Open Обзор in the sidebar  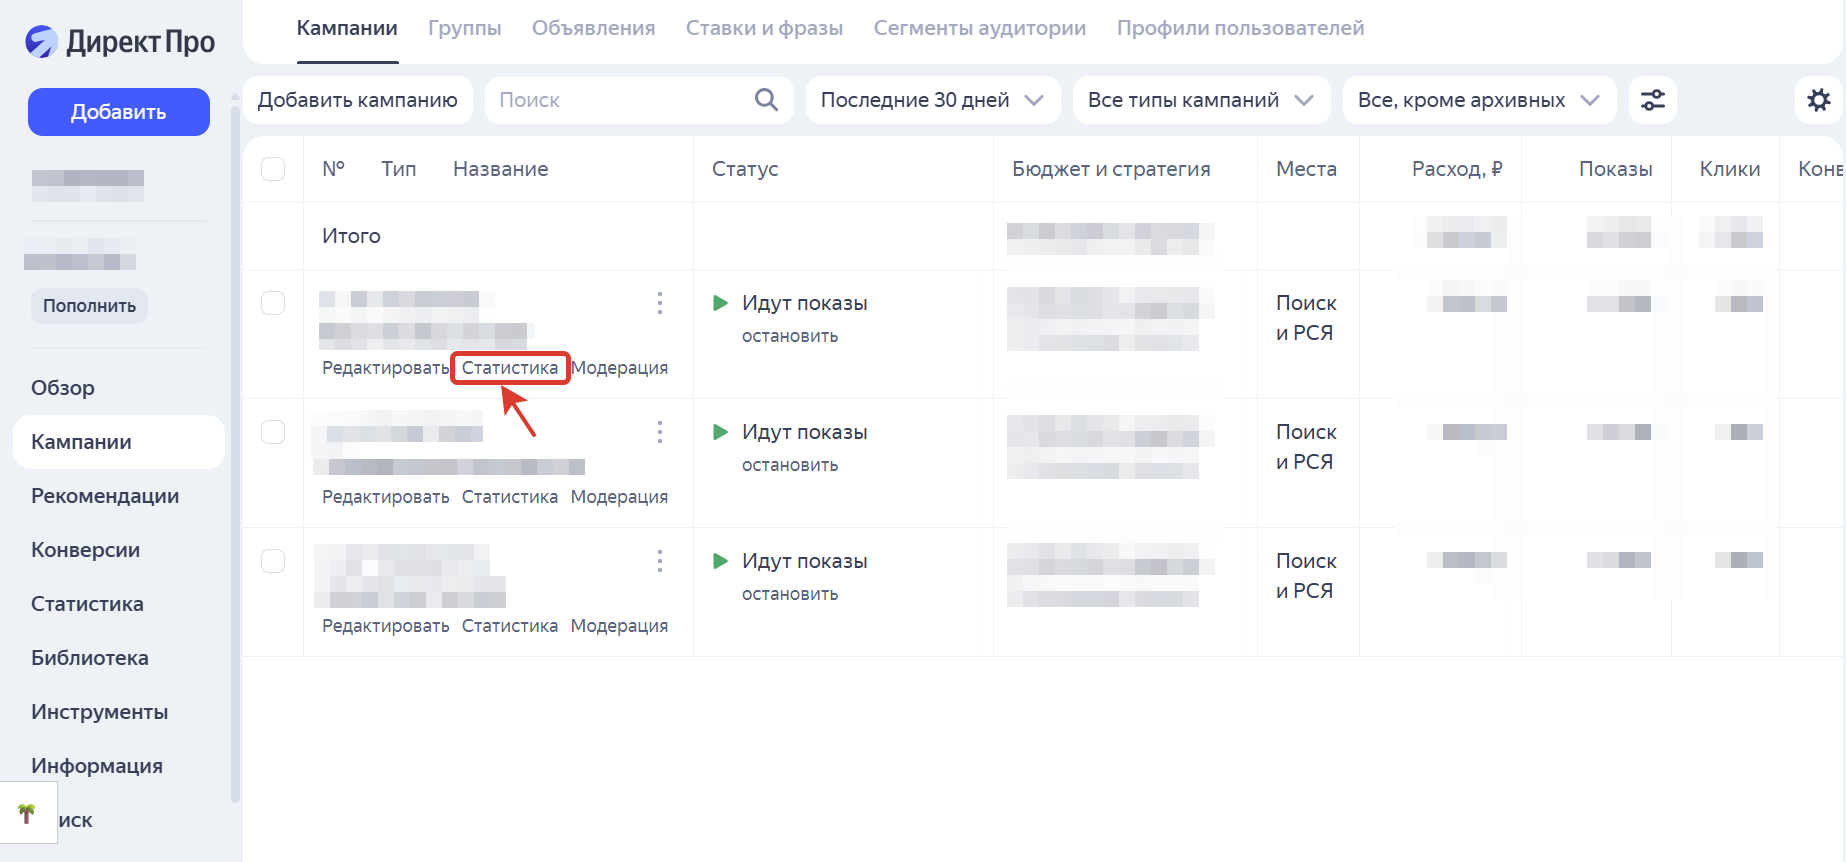[63, 388]
